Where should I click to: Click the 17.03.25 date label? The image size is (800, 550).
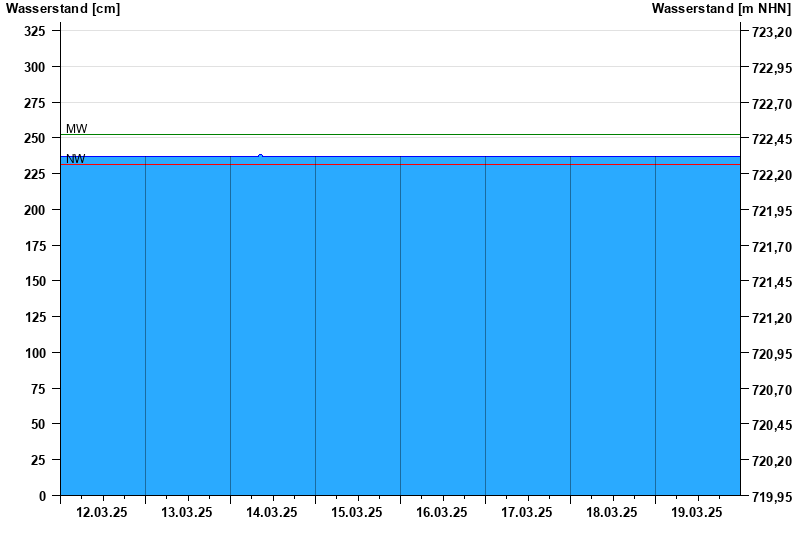click(x=527, y=512)
